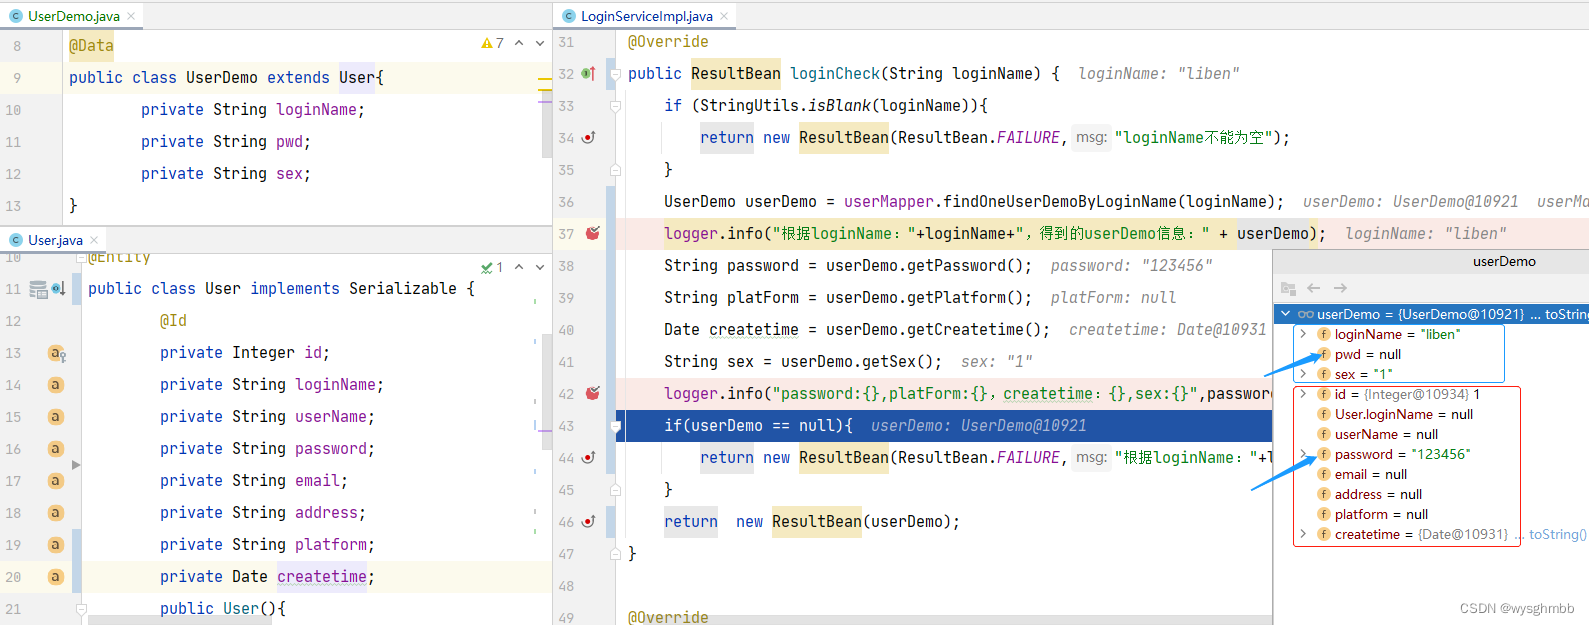The image size is (1589, 625).
Task: Toggle the breakpoint on line 42
Action: click(593, 393)
